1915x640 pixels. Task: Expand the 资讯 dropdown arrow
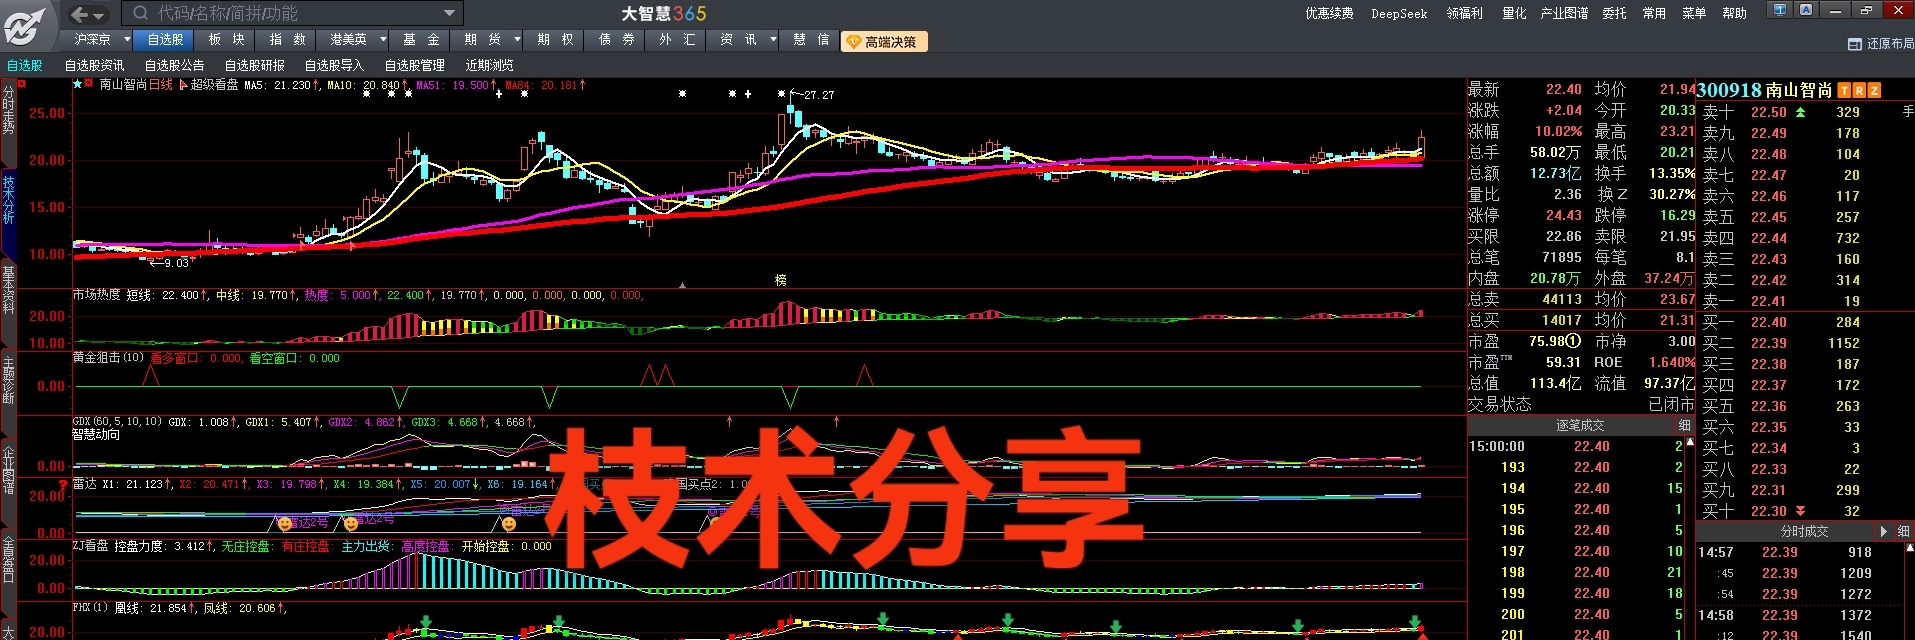click(773, 40)
